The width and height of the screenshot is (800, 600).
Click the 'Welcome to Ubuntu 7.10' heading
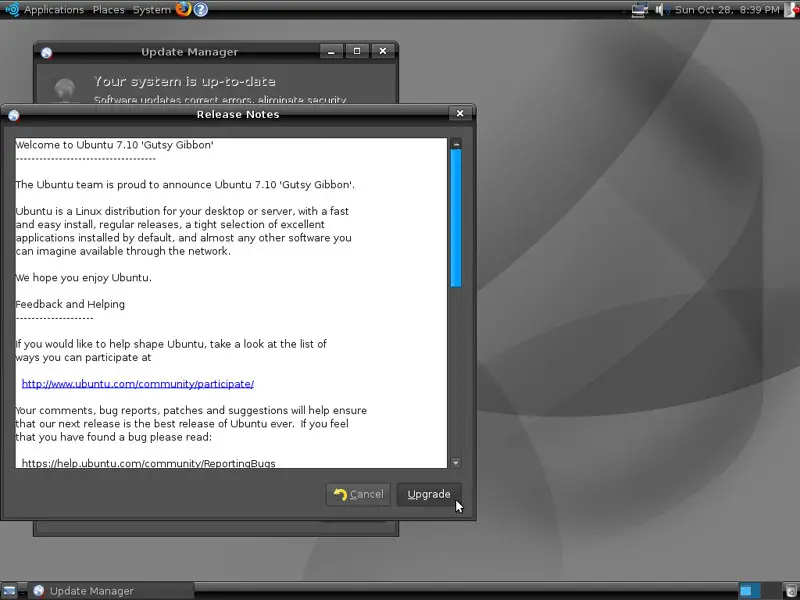pos(114,145)
